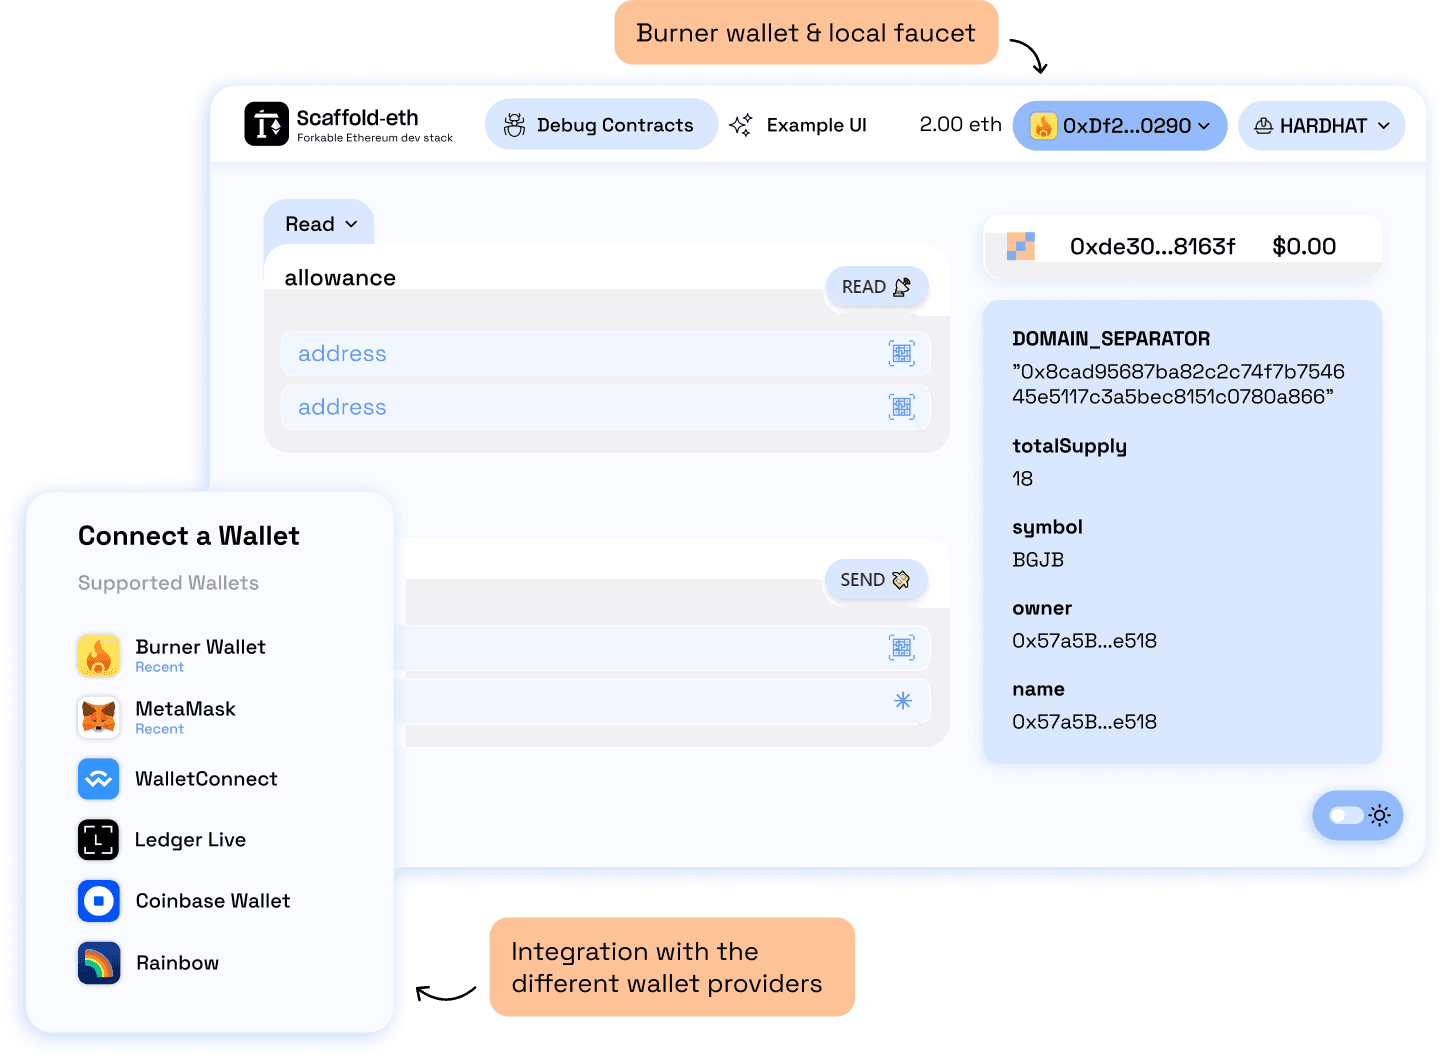The width and height of the screenshot is (1446, 1059).
Task: Click Recent label under MetaMask
Action: 160,729
